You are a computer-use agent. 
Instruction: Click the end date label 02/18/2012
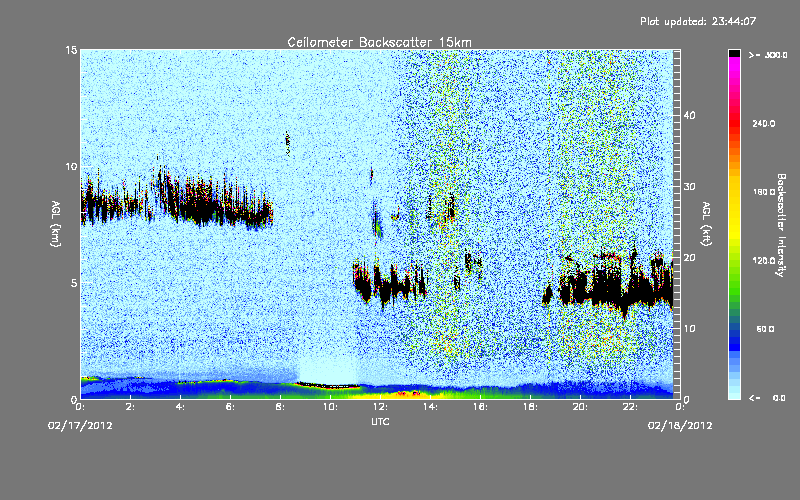point(680,426)
